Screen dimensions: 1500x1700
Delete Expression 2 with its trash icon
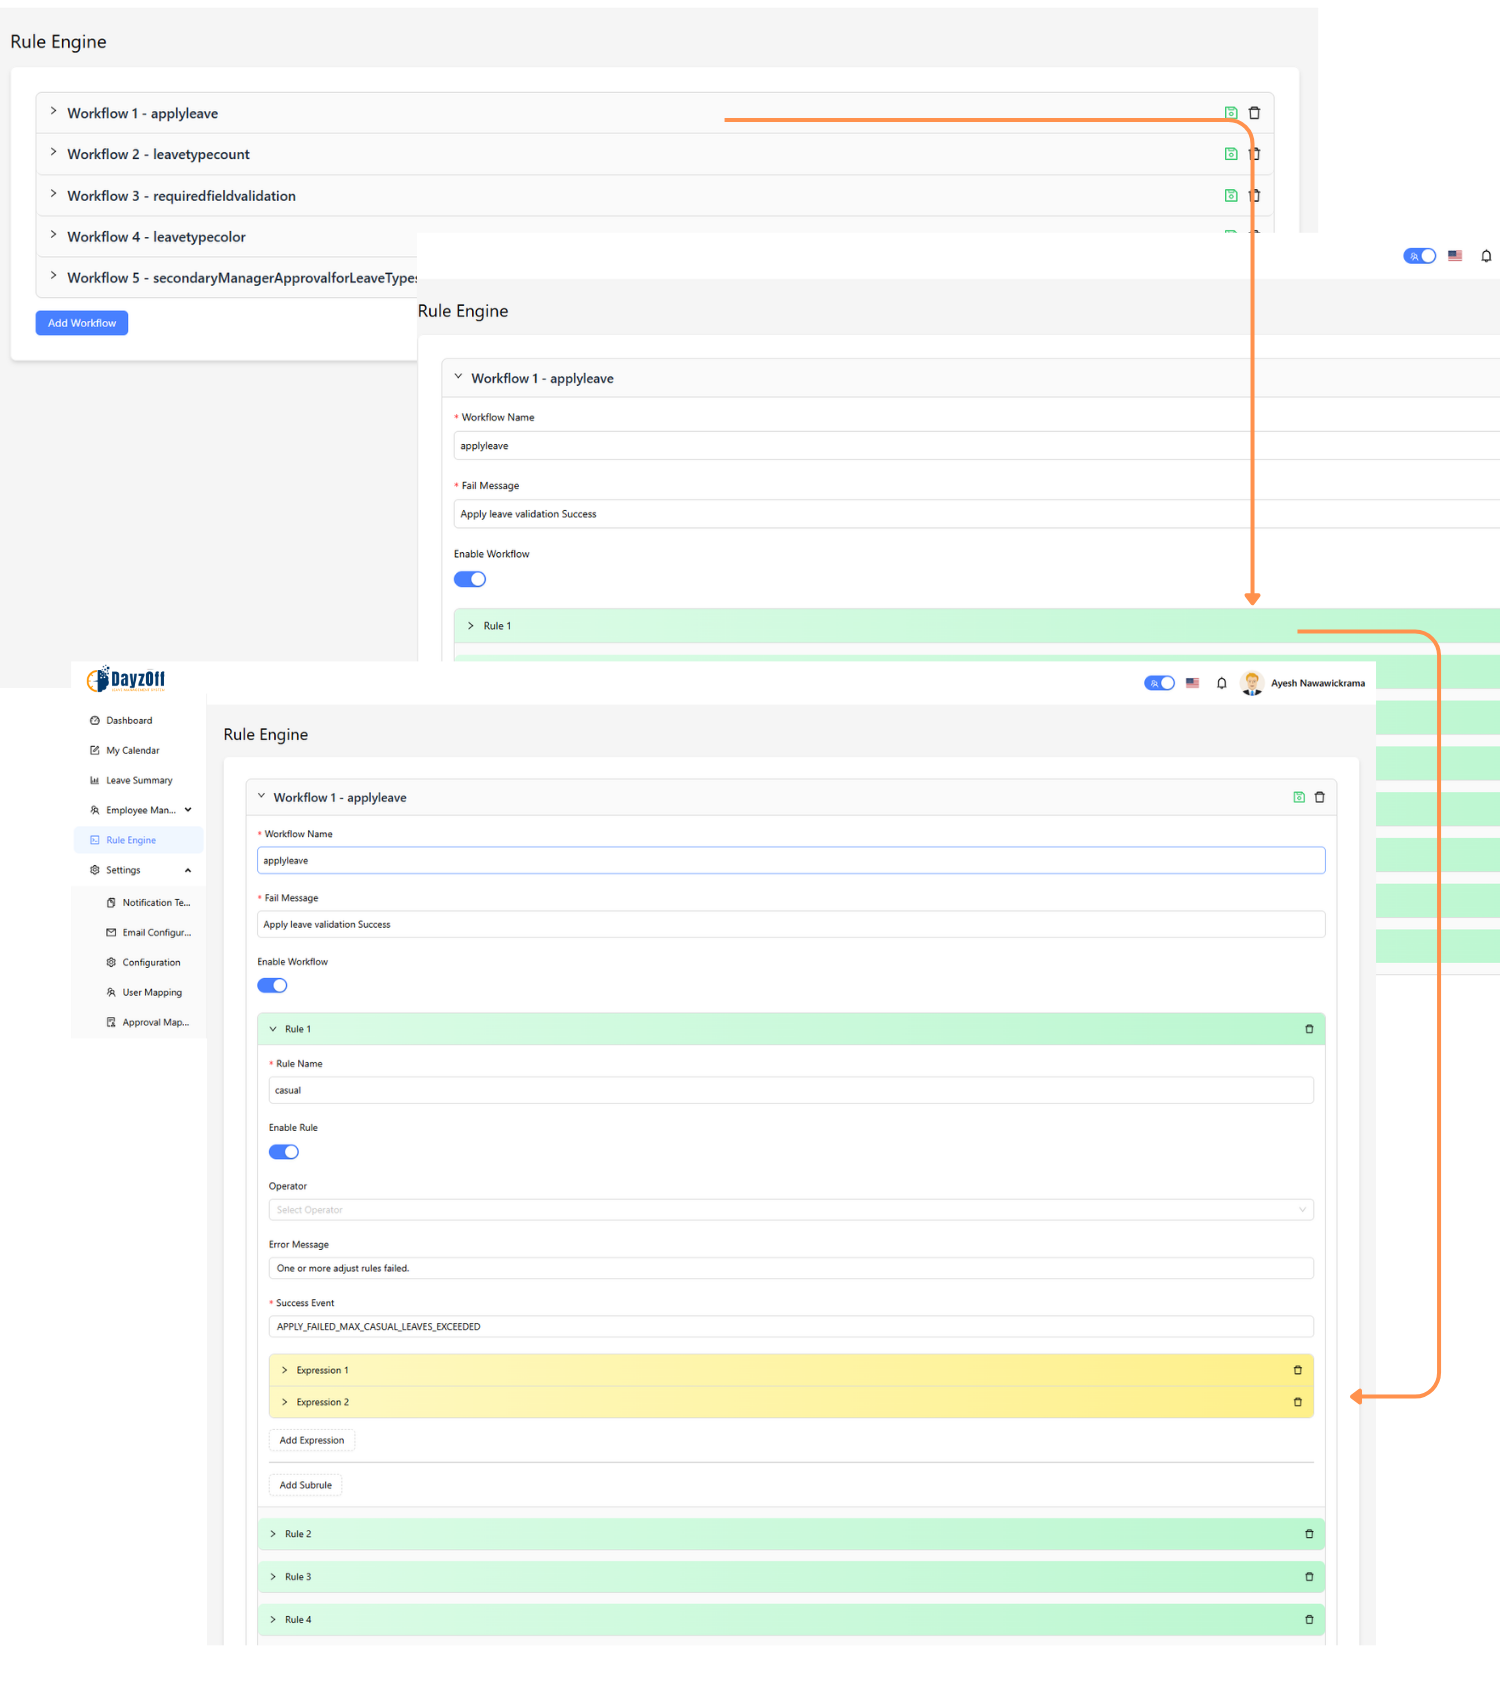pyautogui.click(x=1298, y=1402)
